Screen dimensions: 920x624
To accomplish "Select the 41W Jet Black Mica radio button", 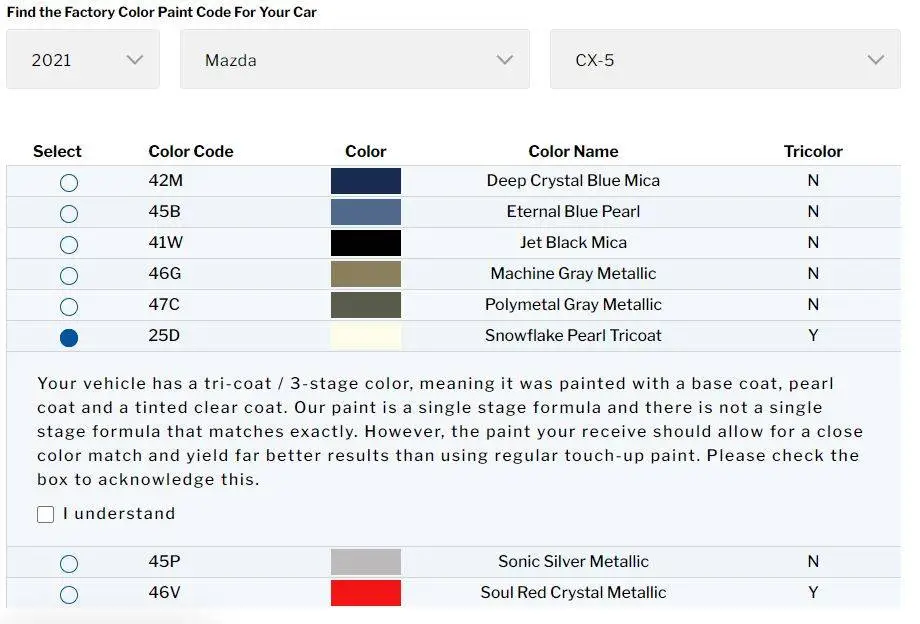I will tap(69, 245).
